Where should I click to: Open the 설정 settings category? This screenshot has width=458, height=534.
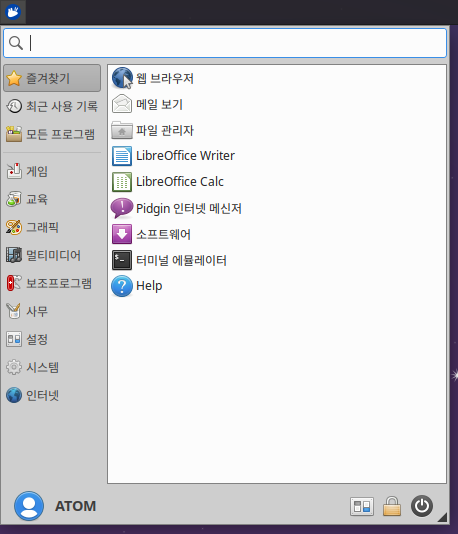coord(52,339)
